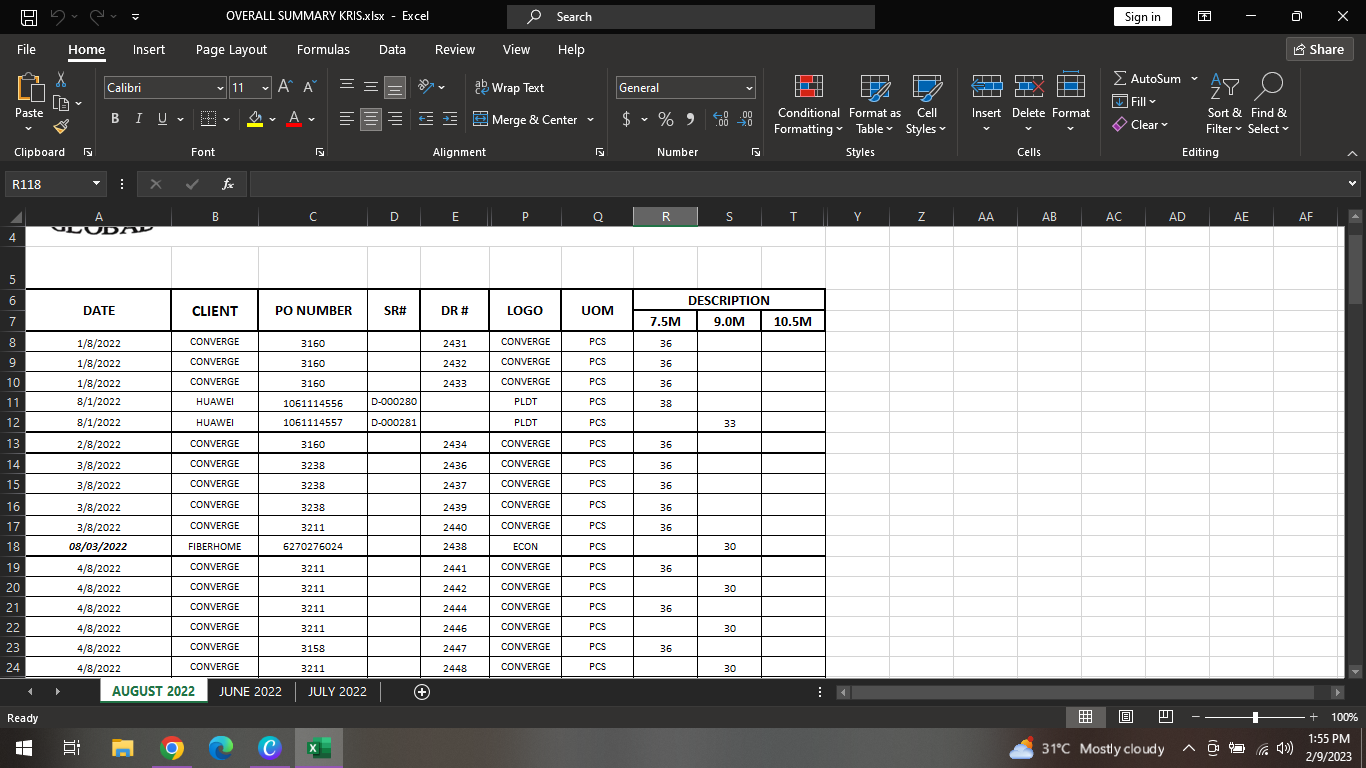Apply center horizontal alignment
The height and width of the screenshot is (768, 1366).
[x=371, y=120]
